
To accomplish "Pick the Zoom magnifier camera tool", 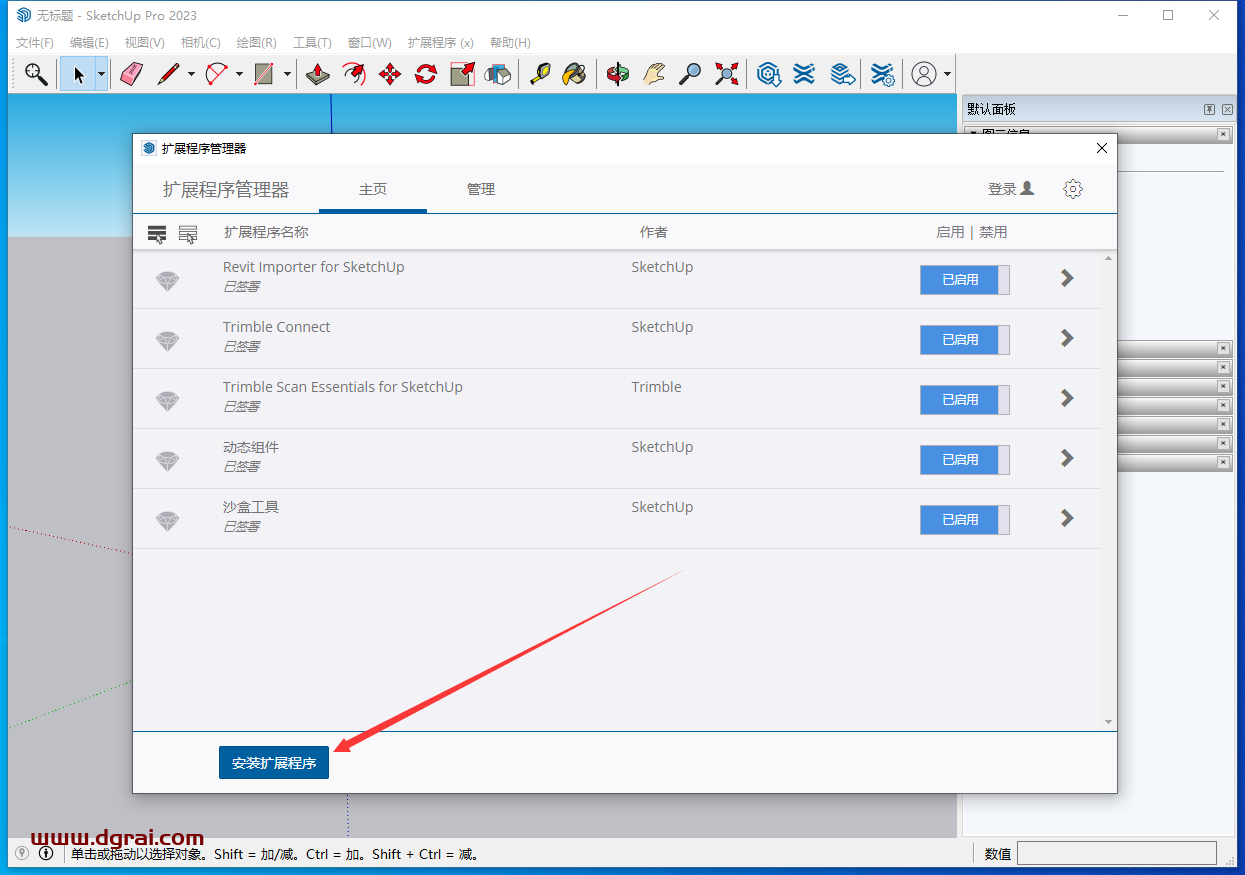I will 690,74.
